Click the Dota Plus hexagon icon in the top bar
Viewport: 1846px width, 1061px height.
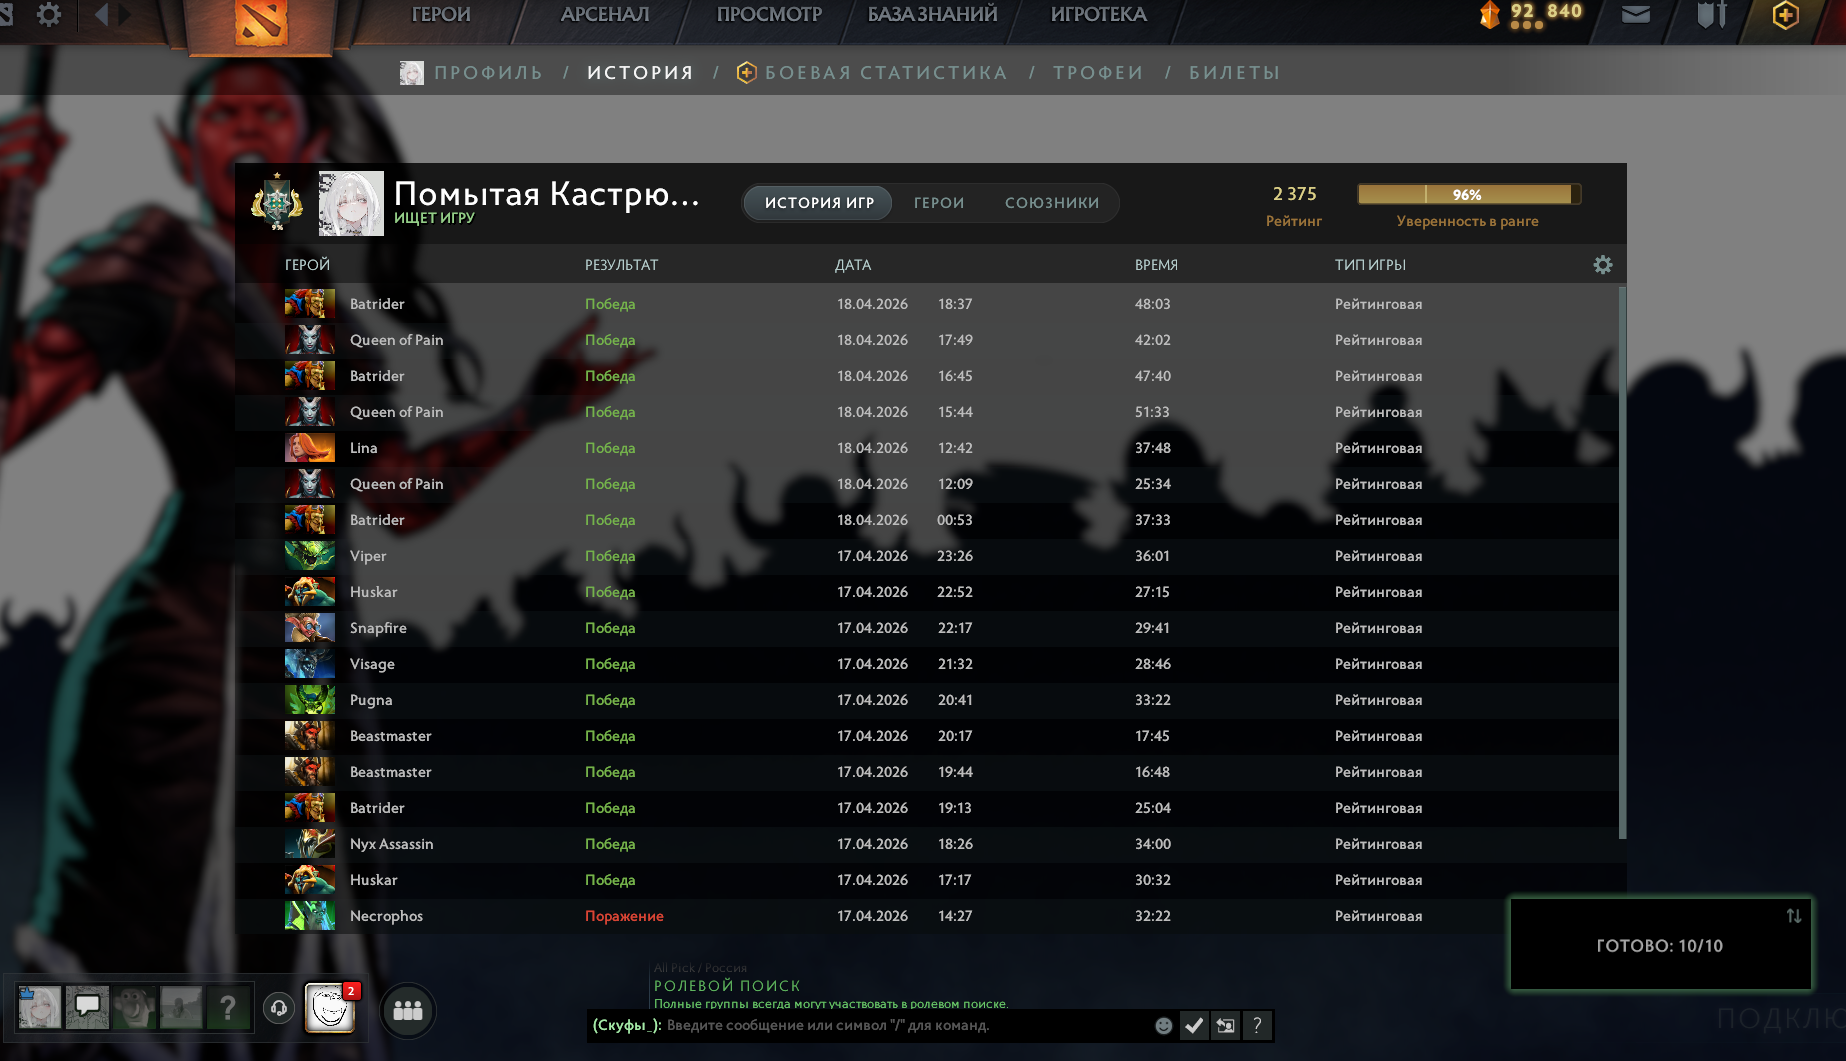[1786, 15]
